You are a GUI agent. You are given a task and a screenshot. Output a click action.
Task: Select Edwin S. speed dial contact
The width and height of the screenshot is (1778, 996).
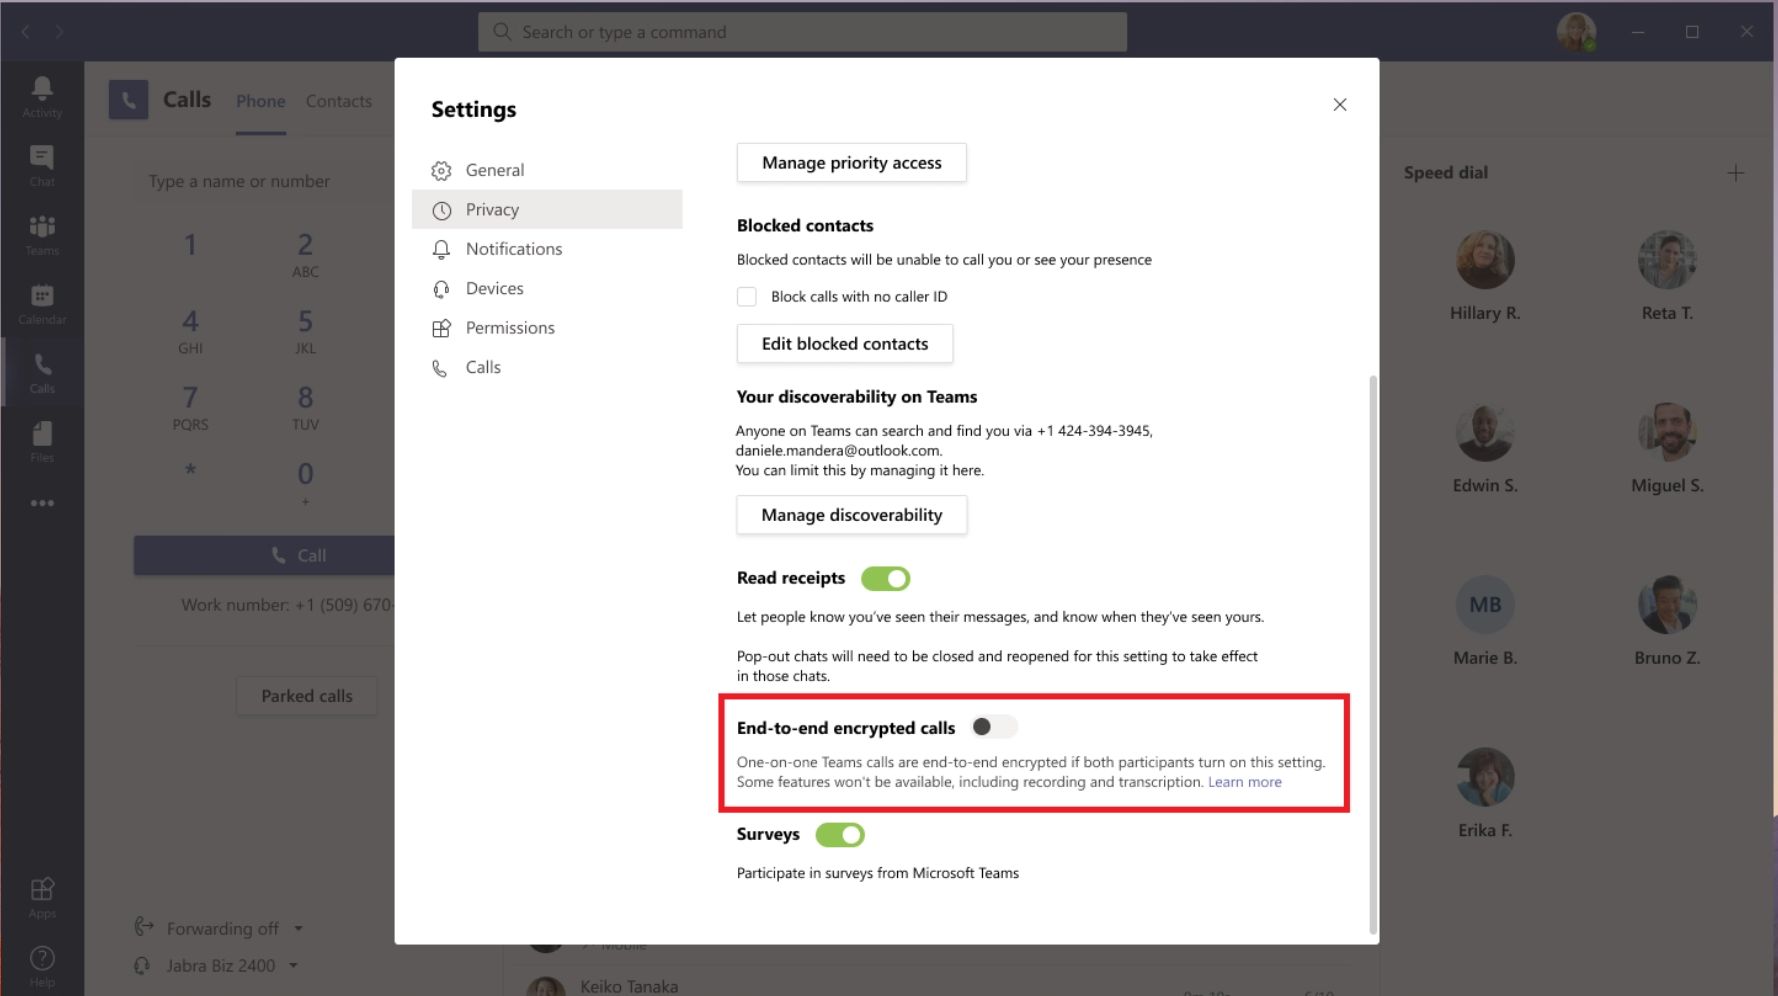[1485, 449]
